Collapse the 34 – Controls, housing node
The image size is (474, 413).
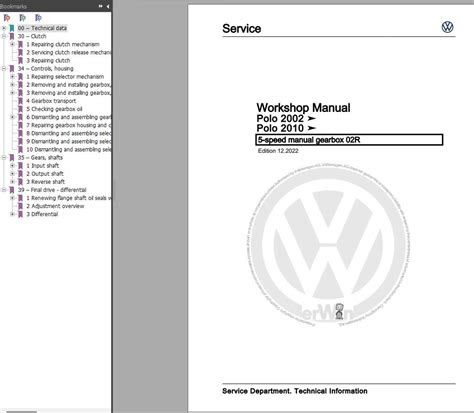coord(4,69)
